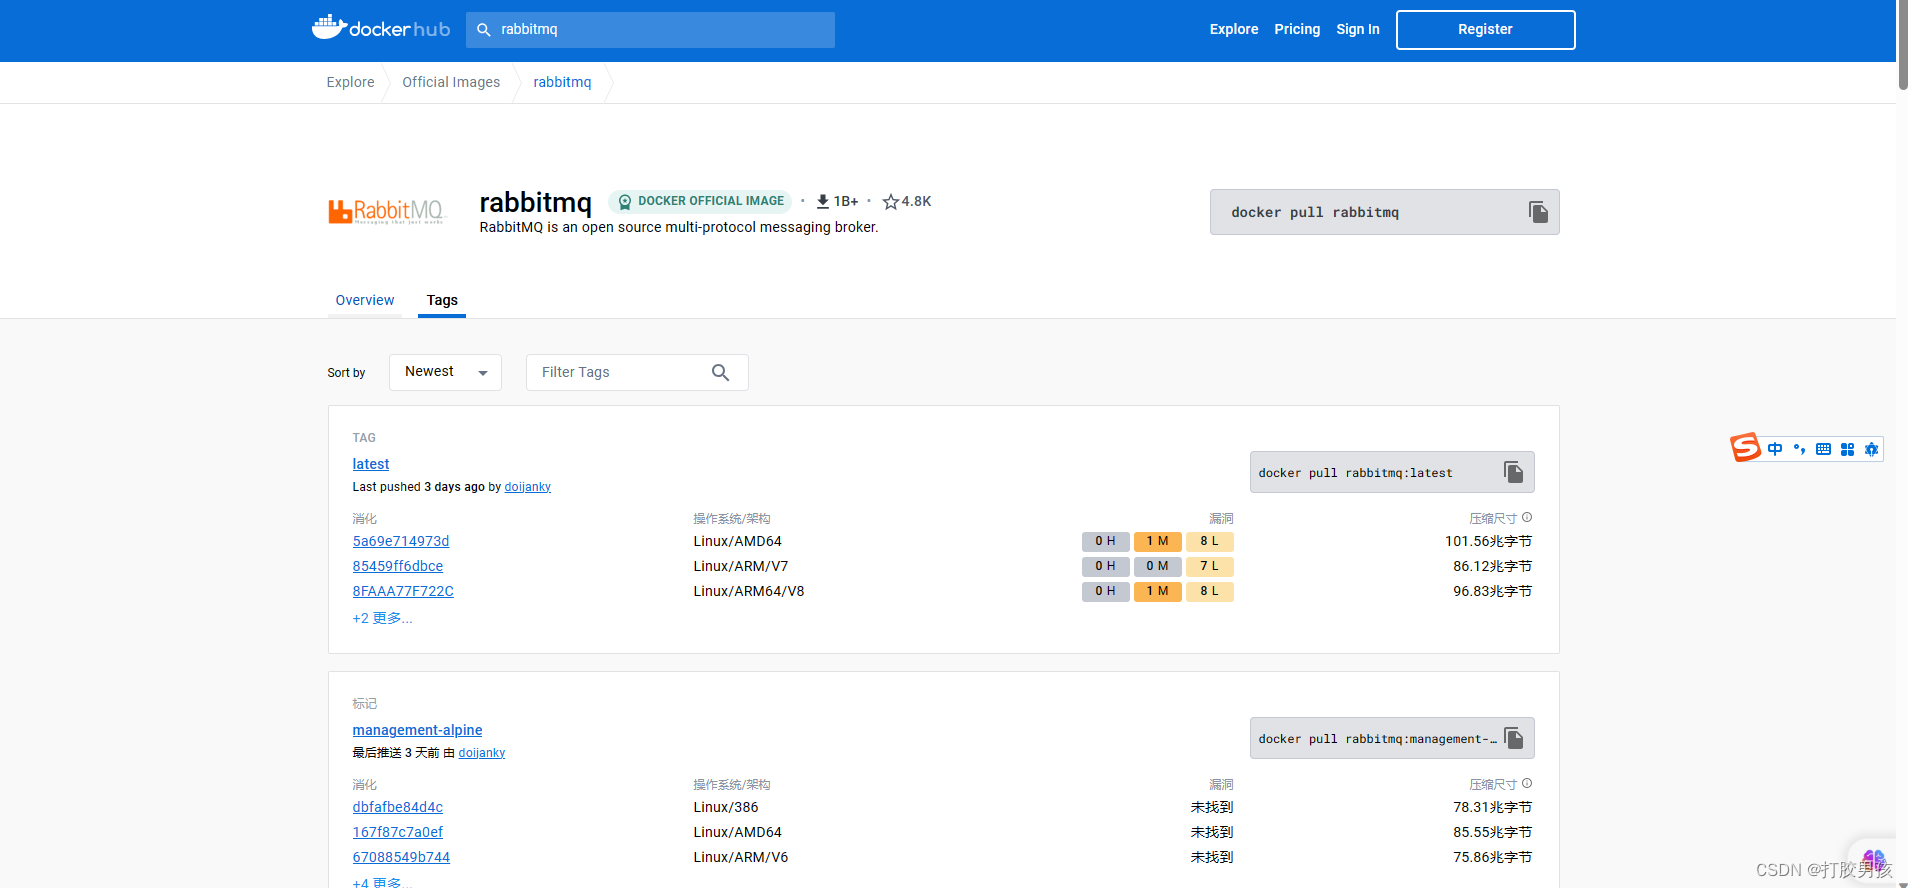The image size is (1908, 888).
Task: Click the '8 L' badge on the Linux/ARM64/V8 row
Action: (1209, 591)
